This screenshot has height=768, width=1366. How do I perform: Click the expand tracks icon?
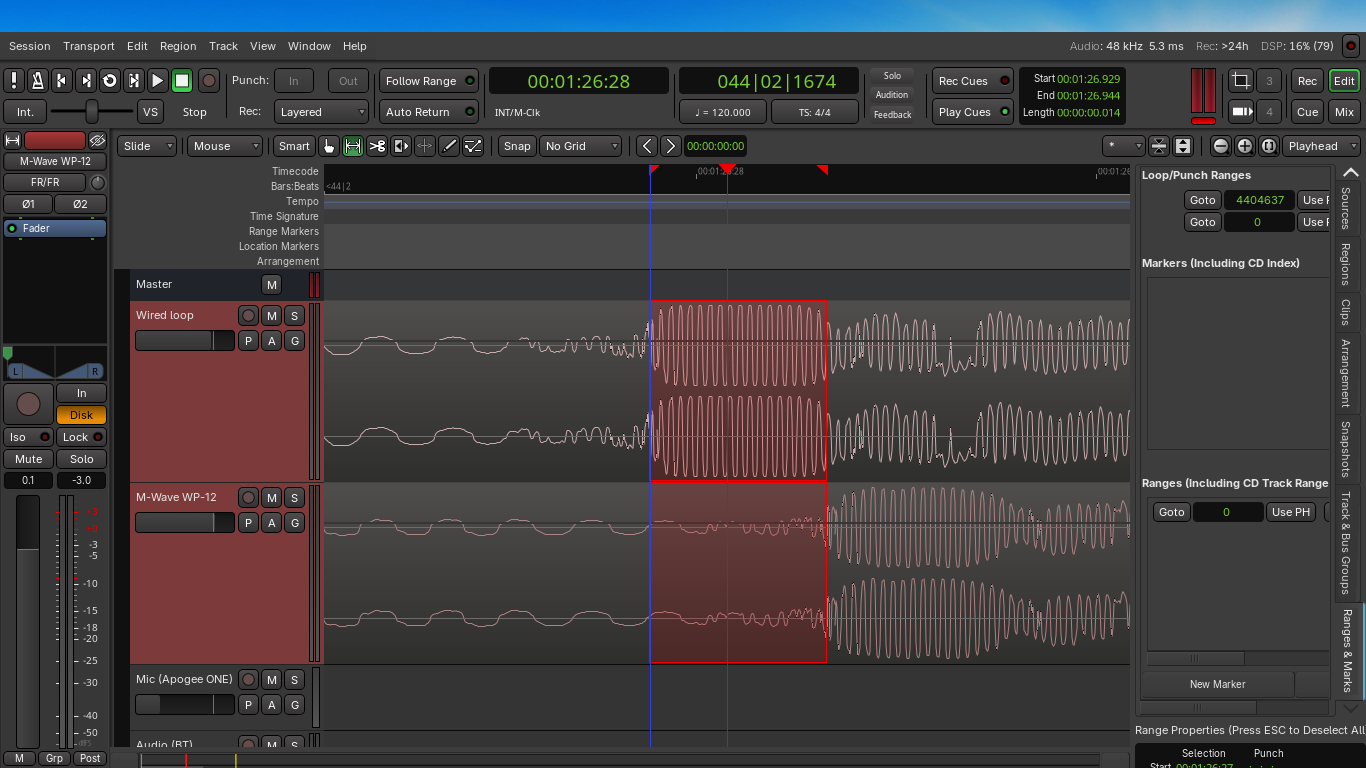(1183, 146)
